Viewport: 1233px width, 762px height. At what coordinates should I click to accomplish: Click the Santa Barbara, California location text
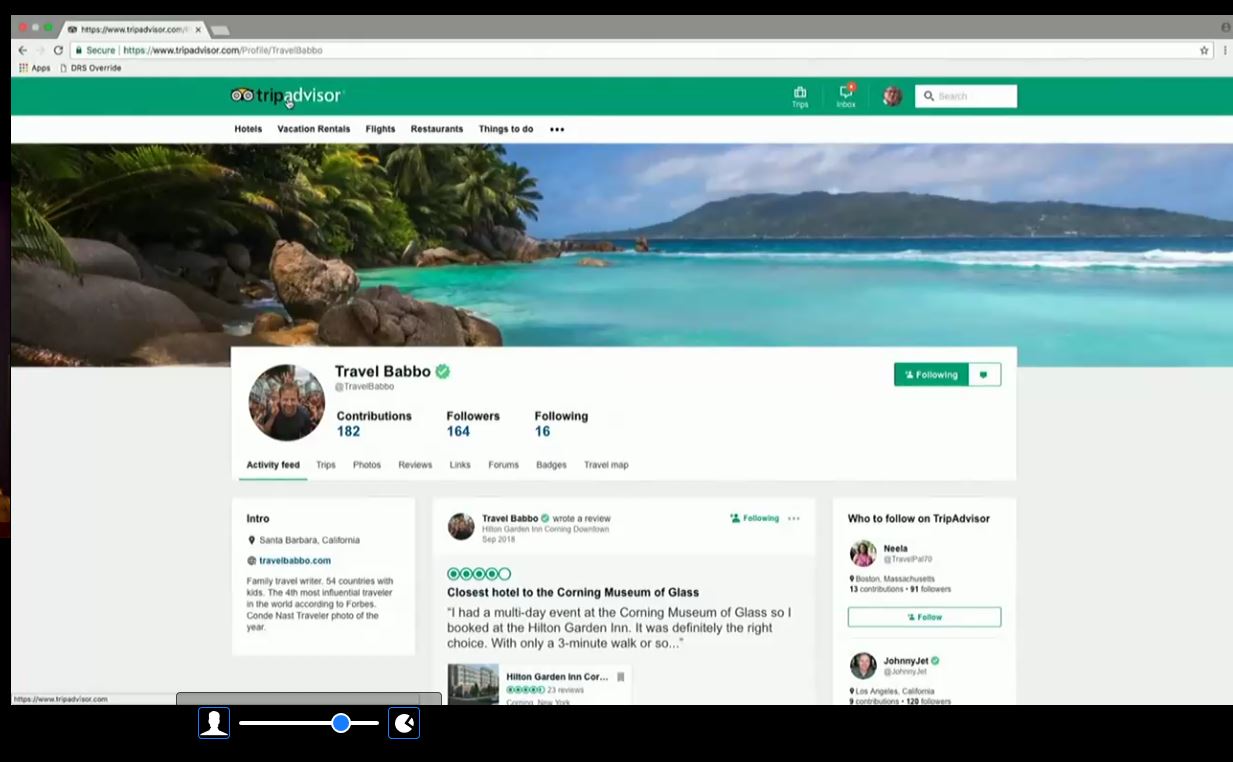point(309,540)
